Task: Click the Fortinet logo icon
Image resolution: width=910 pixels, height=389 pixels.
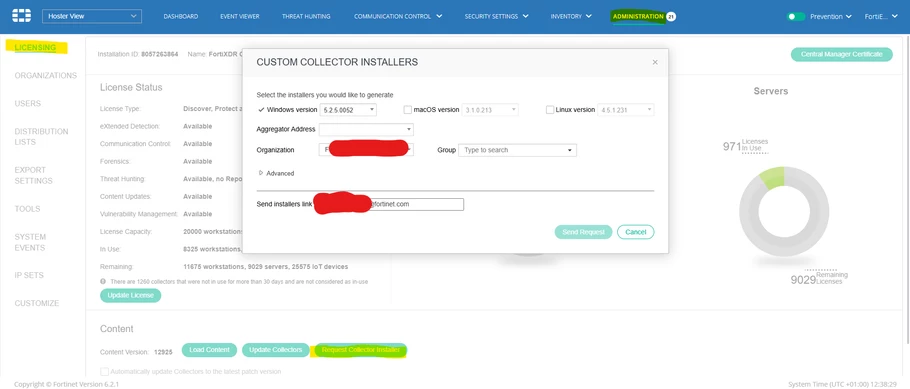Action: tap(21, 16)
